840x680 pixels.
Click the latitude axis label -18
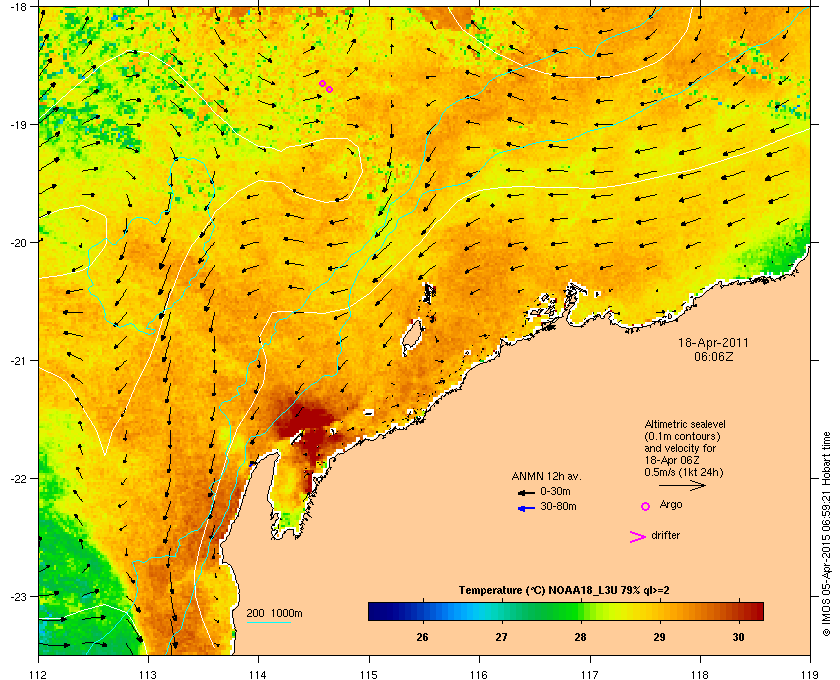(x=19, y=6)
